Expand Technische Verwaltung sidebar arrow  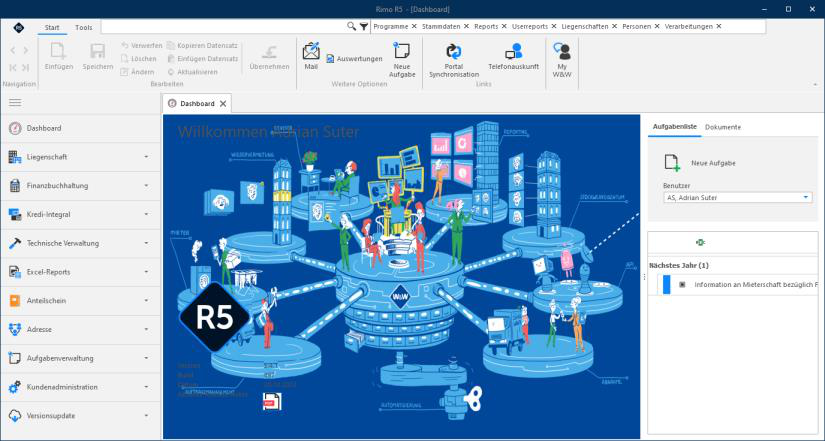click(x=146, y=243)
